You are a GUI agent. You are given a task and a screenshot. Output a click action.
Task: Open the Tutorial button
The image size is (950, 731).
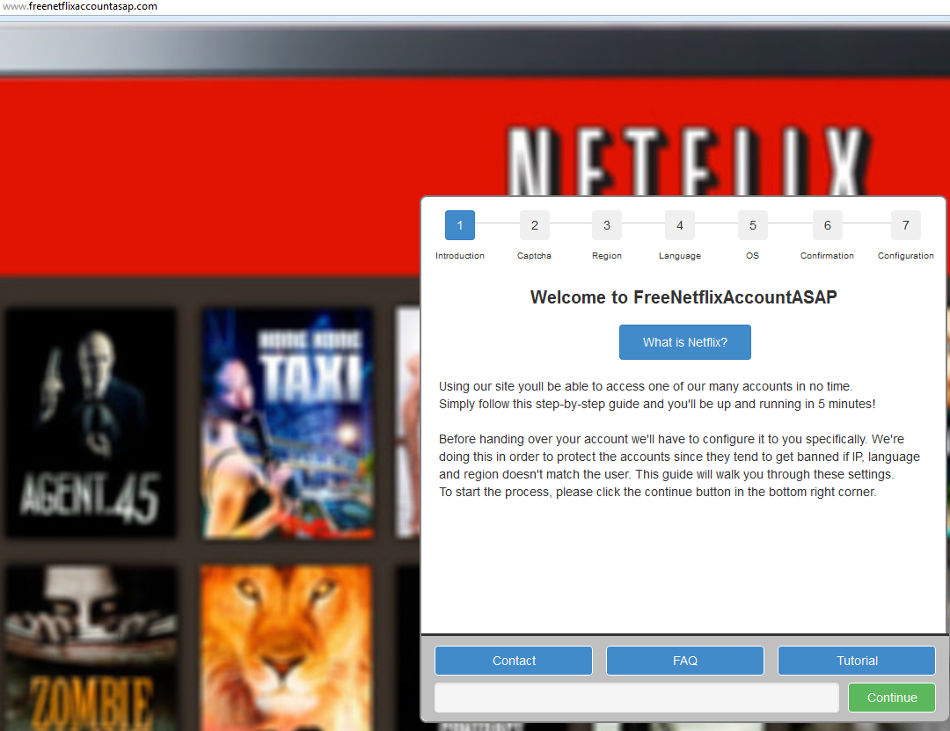[x=857, y=661]
